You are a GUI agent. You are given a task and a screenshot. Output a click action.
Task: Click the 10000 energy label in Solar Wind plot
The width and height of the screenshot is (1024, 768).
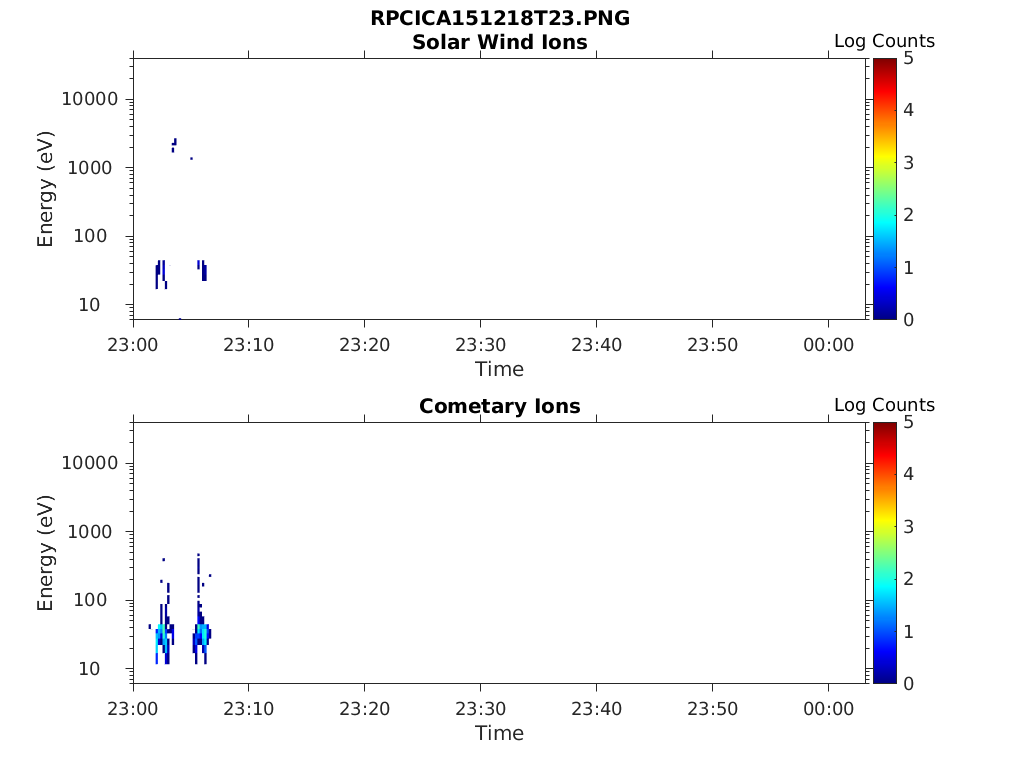[x=90, y=99]
